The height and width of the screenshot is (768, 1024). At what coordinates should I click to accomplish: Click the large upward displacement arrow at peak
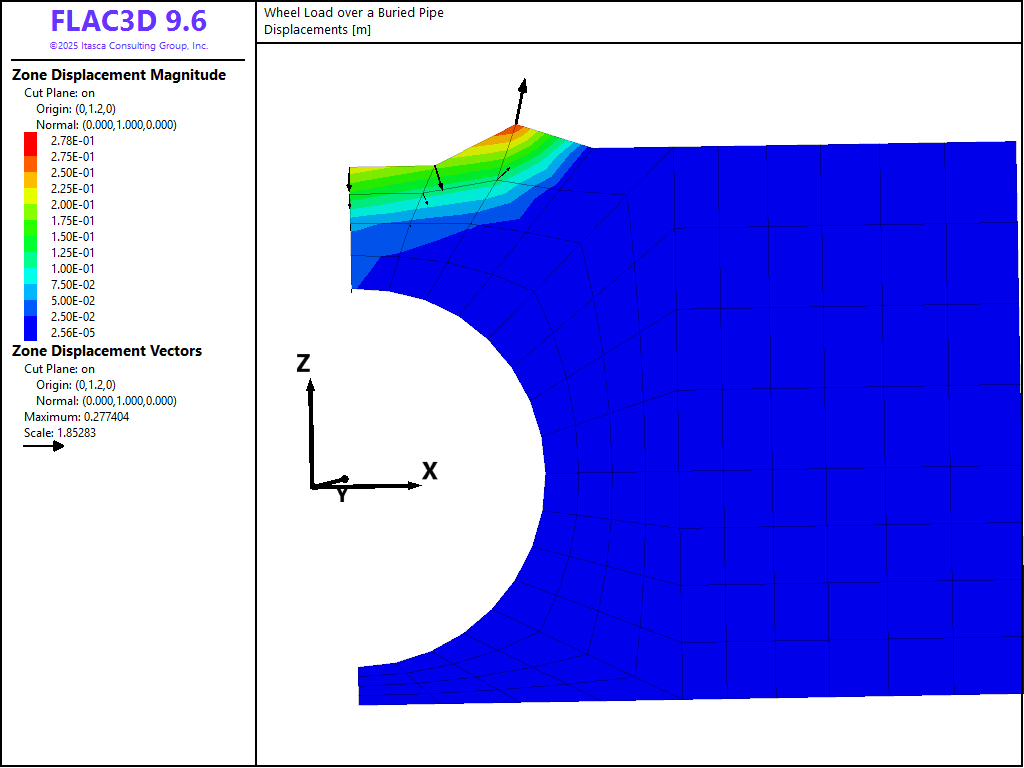pos(519,102)
